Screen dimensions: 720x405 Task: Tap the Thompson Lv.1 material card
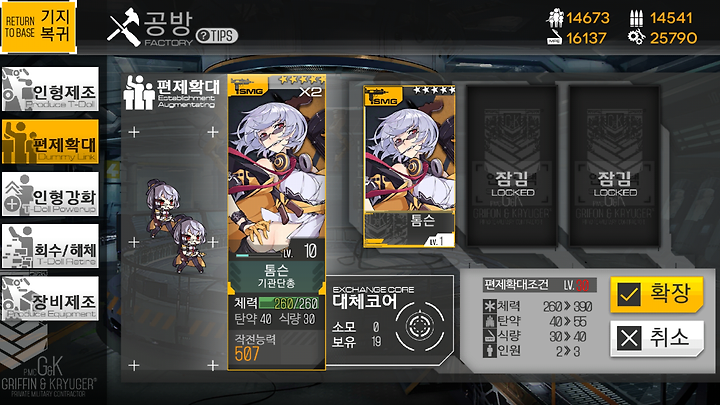click(409, 166)
